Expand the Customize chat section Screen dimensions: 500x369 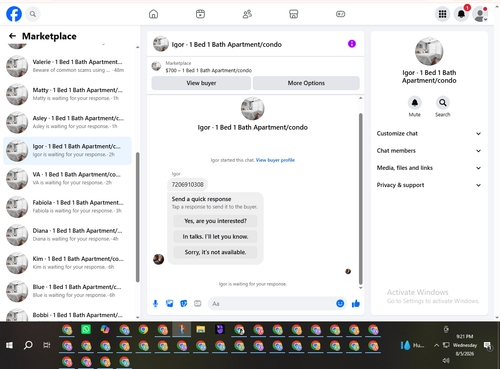tap(429, 133)
